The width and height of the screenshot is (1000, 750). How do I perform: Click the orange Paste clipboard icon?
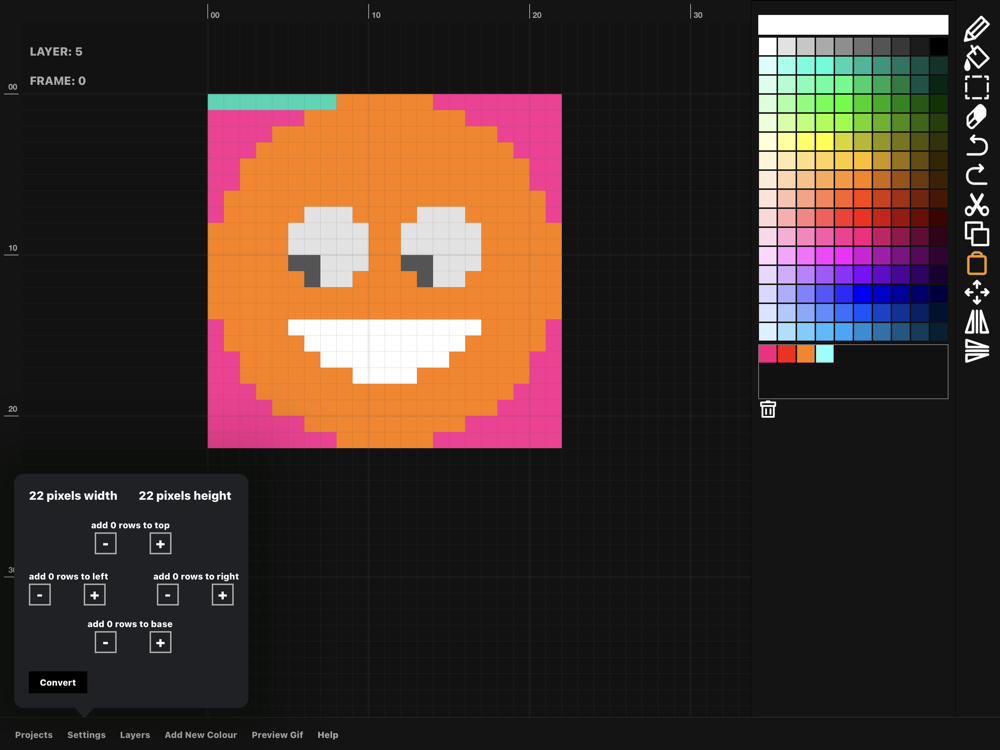pos(976,263)
